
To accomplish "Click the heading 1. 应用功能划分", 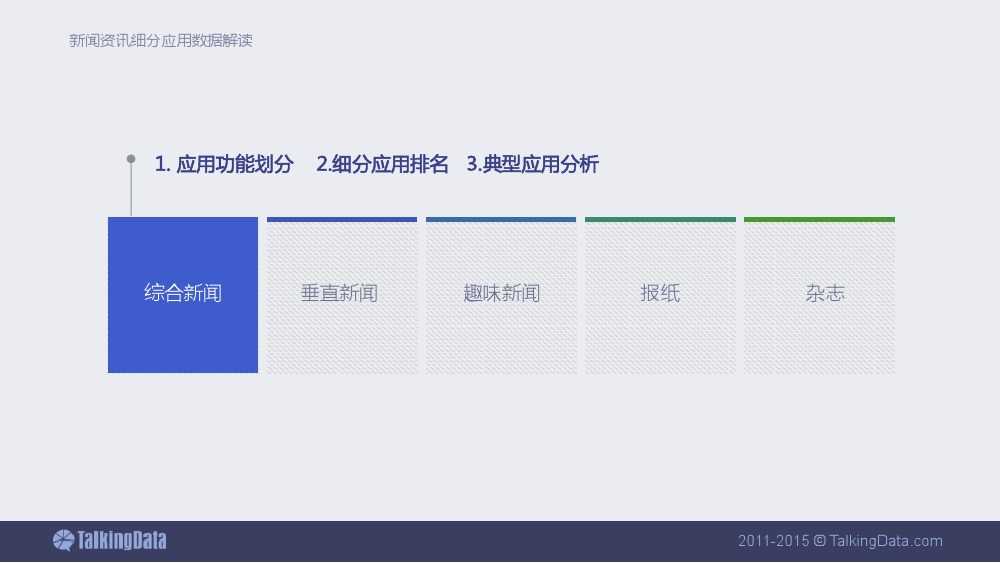I will click(224, 165).
